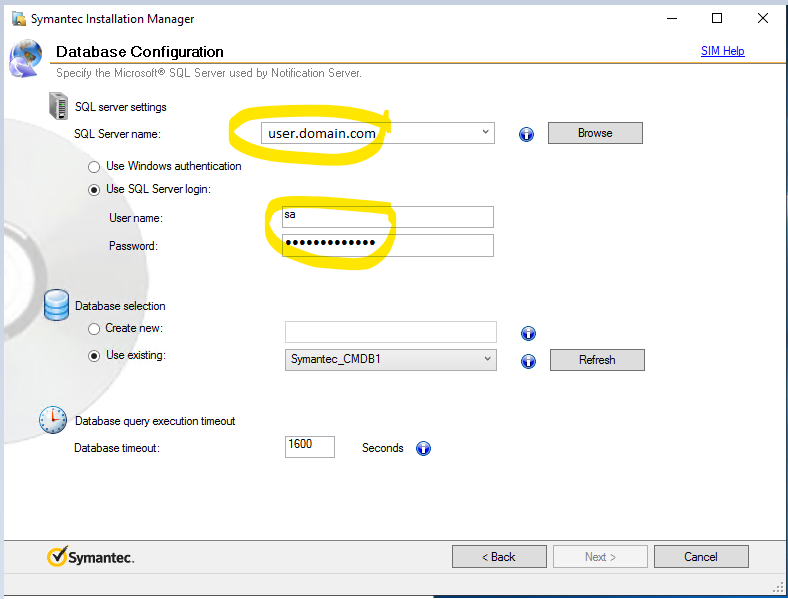The height and width of the screenshot is (599, 788).
Task: Click into the Password field
Action: 388,245
